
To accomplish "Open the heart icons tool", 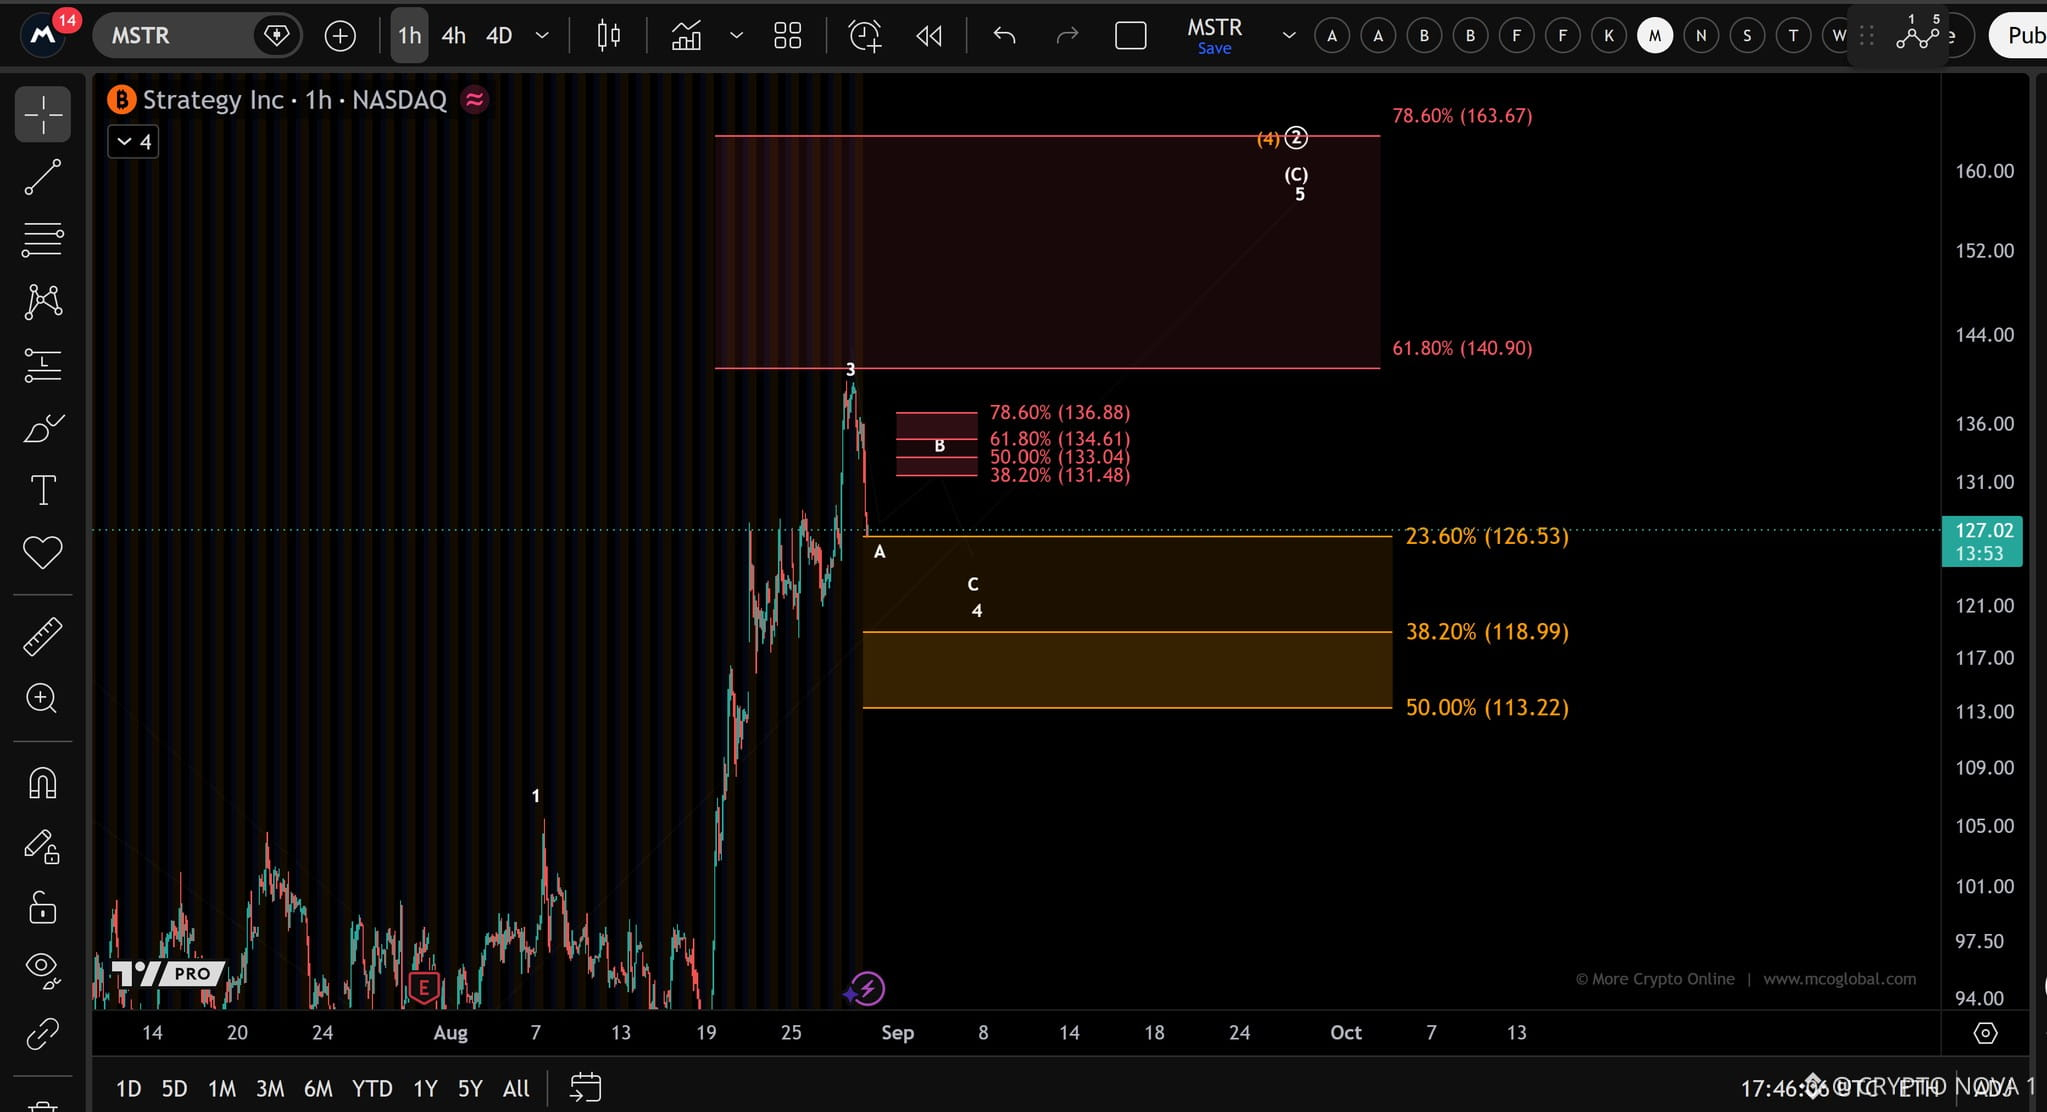I will pos(43,552).
